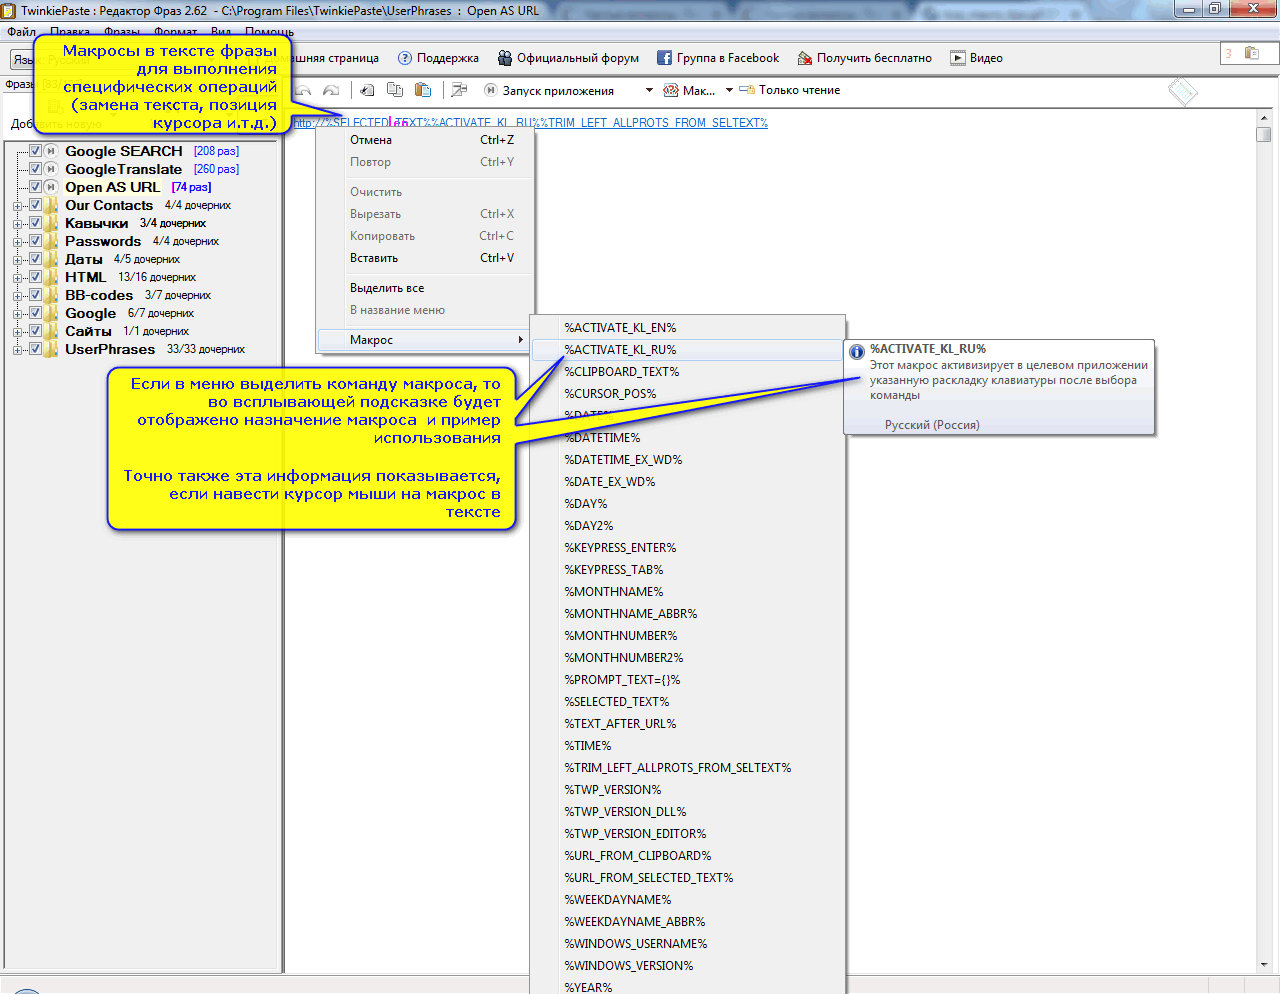Select %SELECTED_TEXT% macro
Image resolution: width=1280 pixels, height=994 pixels.
[x=688, y=702]
